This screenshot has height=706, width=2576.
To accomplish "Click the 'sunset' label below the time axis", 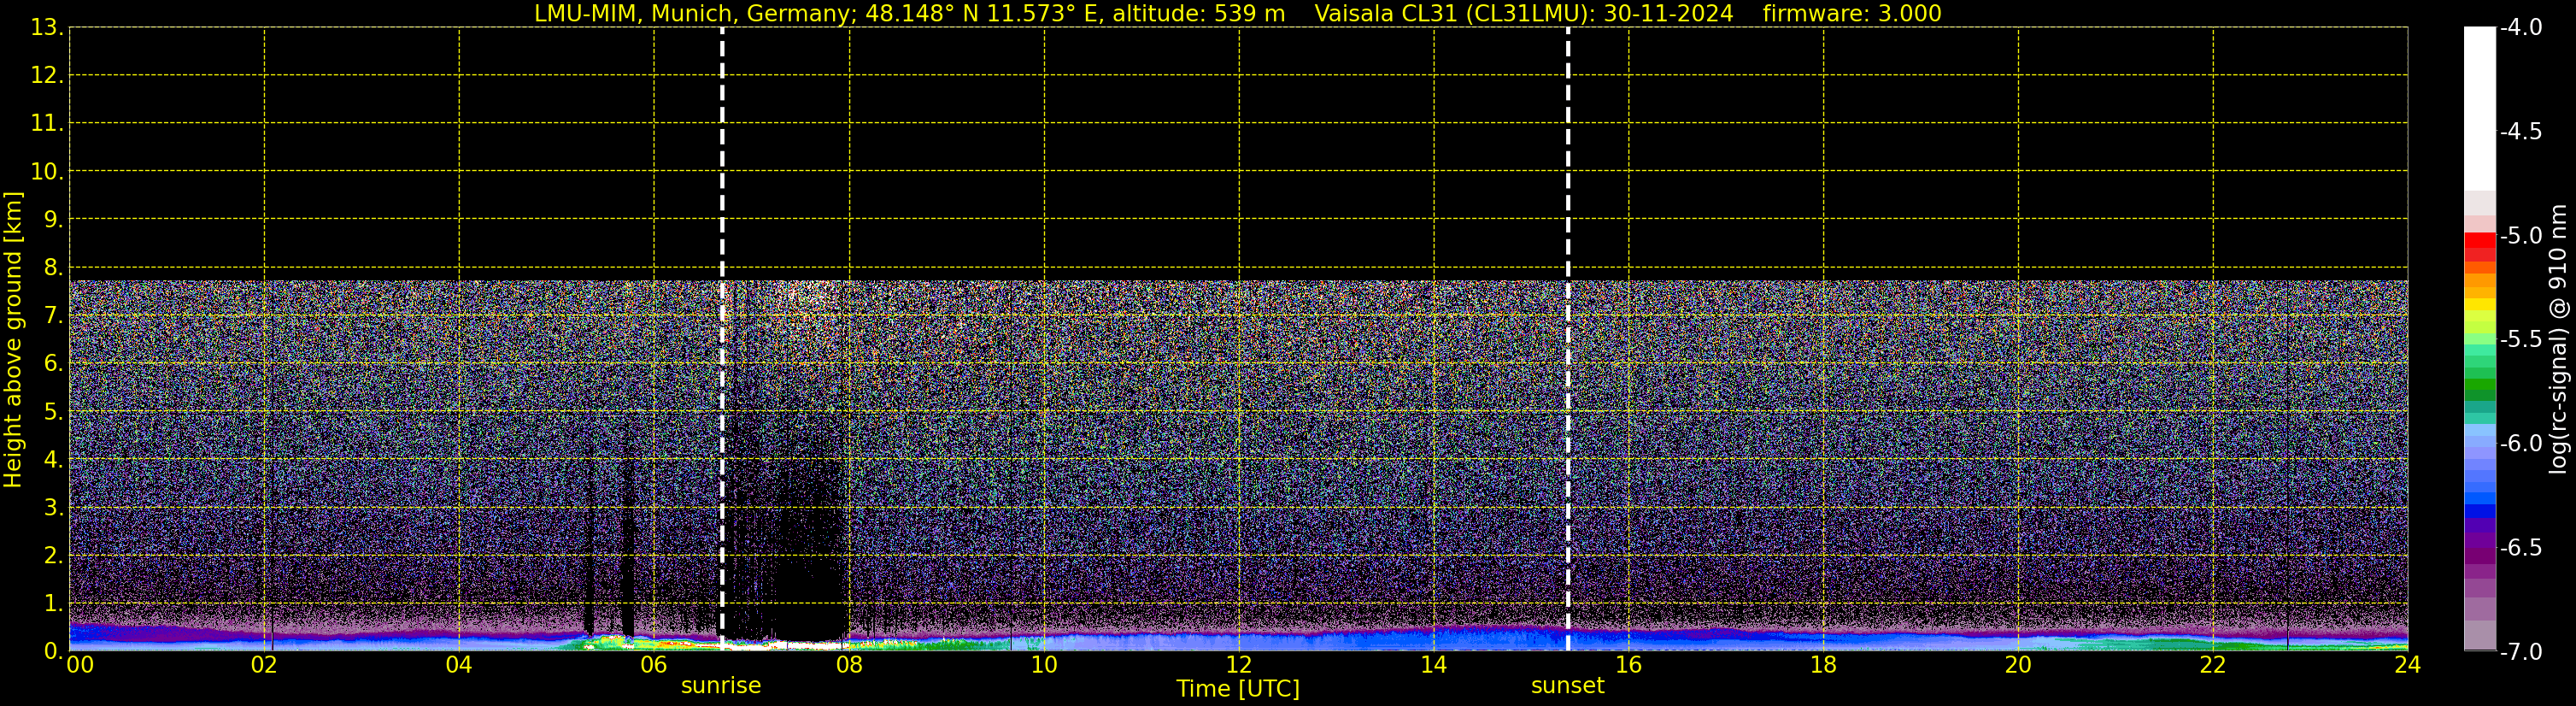I will pyautogui.click(x=1567, y=686).
